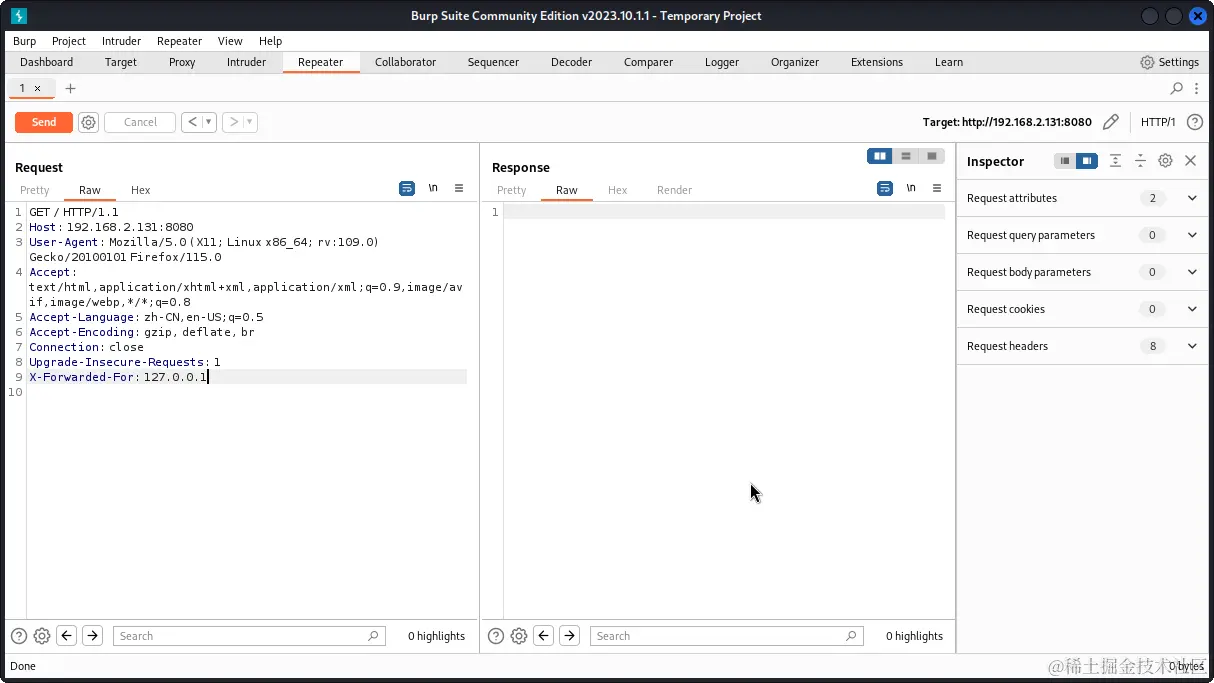Expand all Inspector sections icon
Image resolution: width=1214 pixels, height=683 pixels.
click(1115, 161)
